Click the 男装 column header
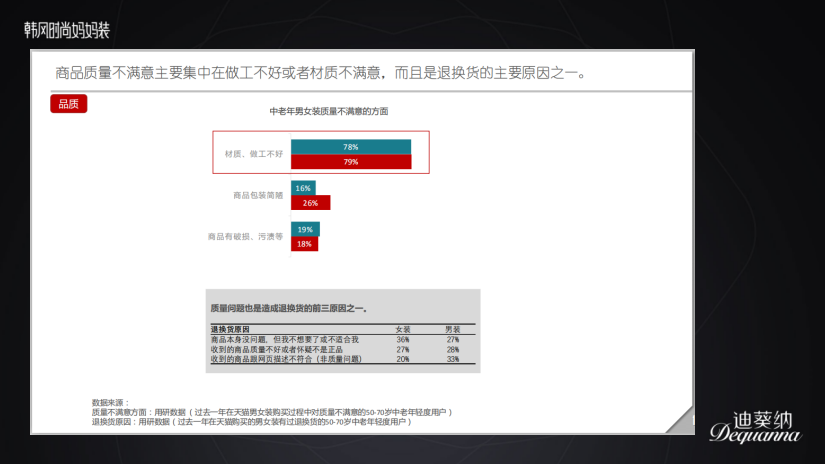This screenshot has width=825, height=464. pyautogui.click(x=452, y=329)
